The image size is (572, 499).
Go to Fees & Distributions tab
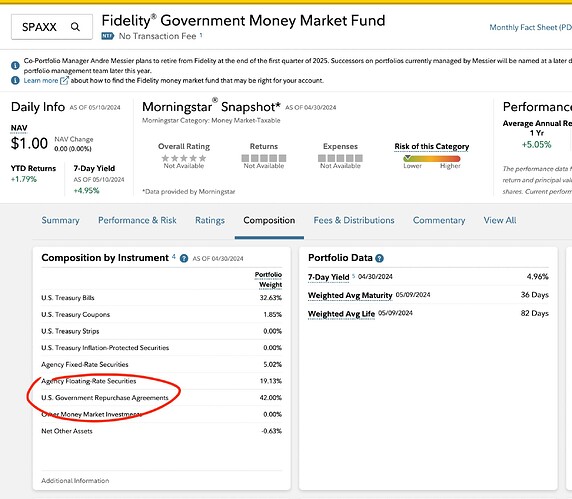pyautogui.click(x=354, y=220)
